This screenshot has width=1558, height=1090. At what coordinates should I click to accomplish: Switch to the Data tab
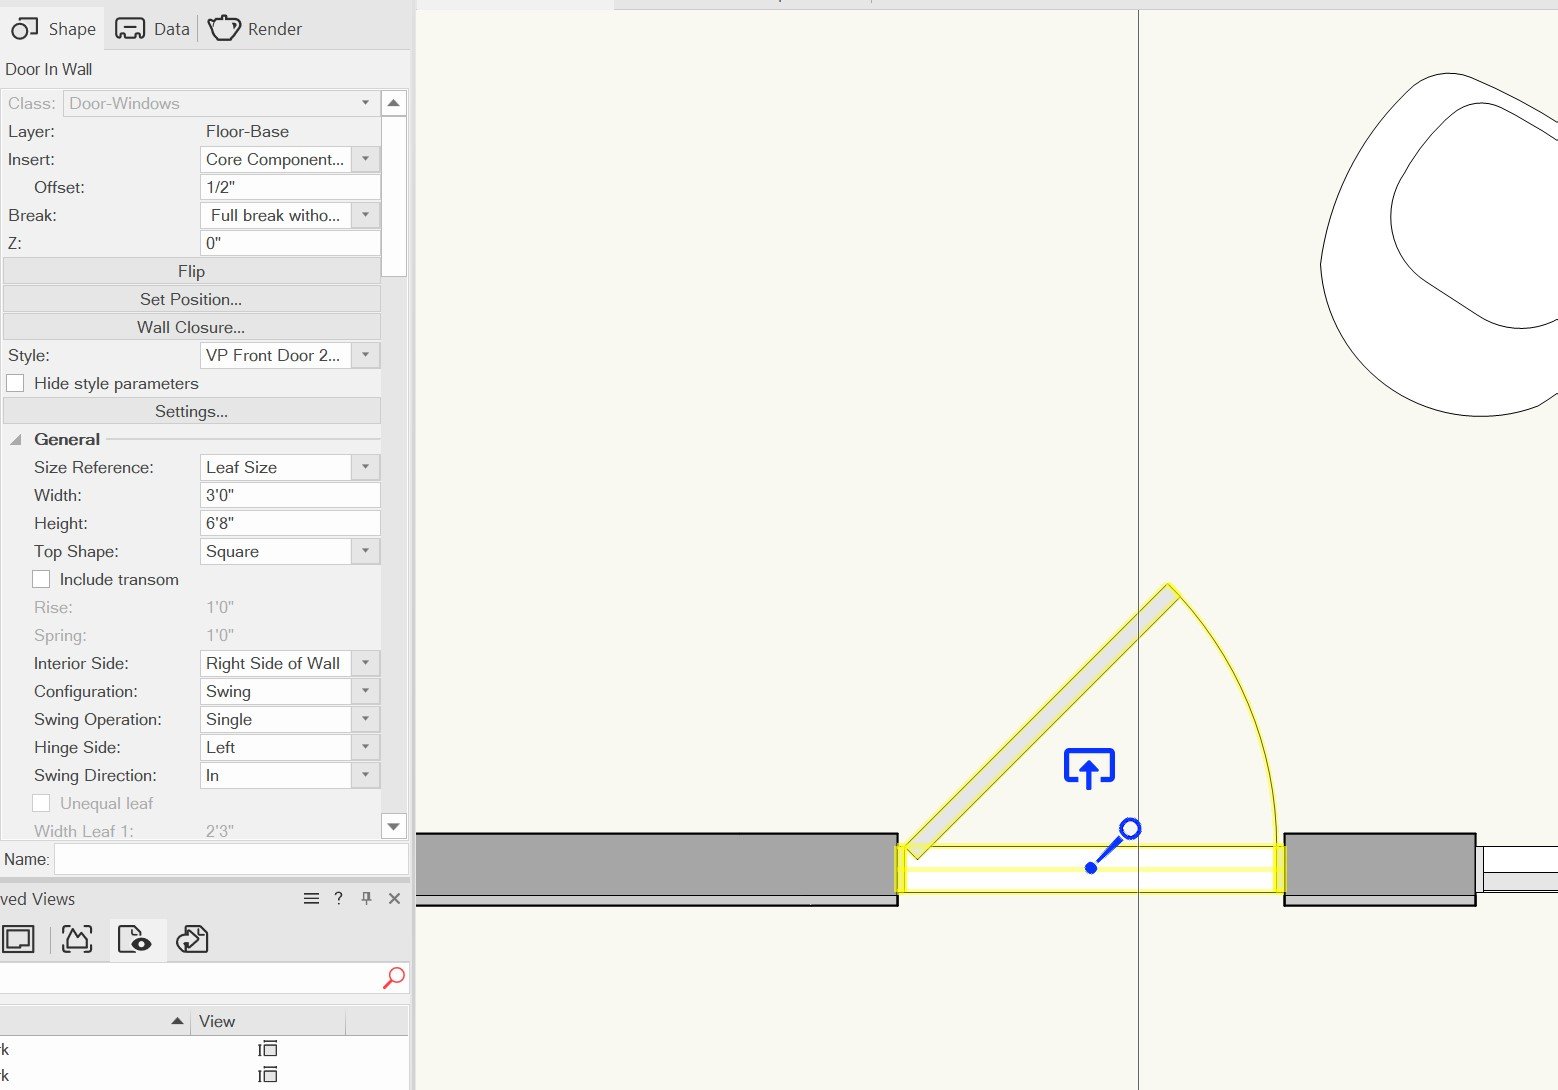point(153,29)
